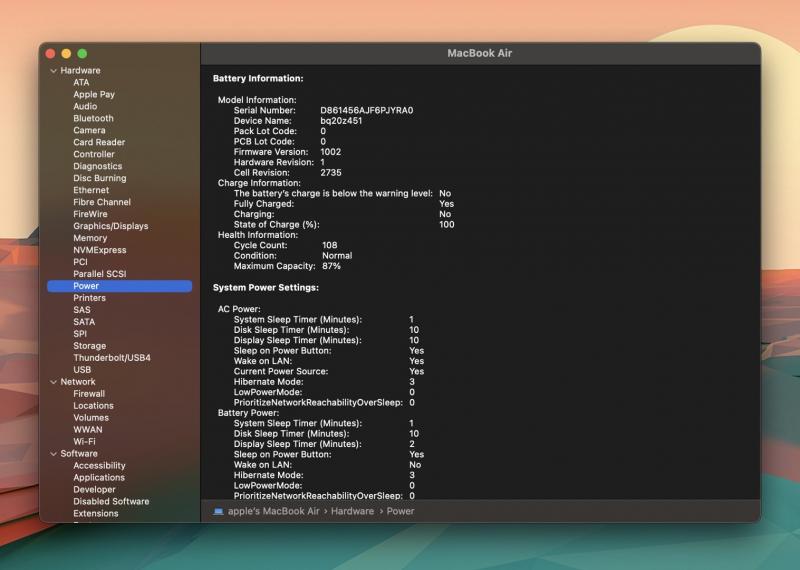Click the Maximum Capacity value 87%

coord(331,266)
